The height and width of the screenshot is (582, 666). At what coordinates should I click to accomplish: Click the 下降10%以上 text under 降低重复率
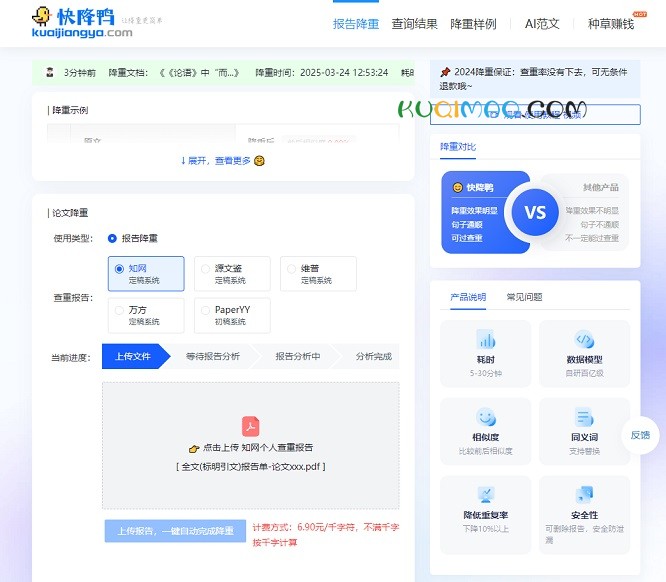click(486, 529)
